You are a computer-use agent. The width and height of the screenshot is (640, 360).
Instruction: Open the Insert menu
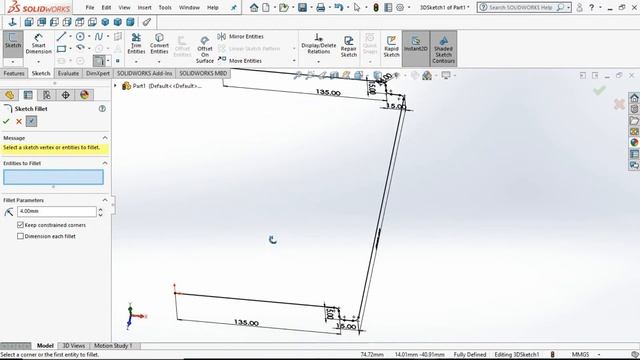[144, 7]
